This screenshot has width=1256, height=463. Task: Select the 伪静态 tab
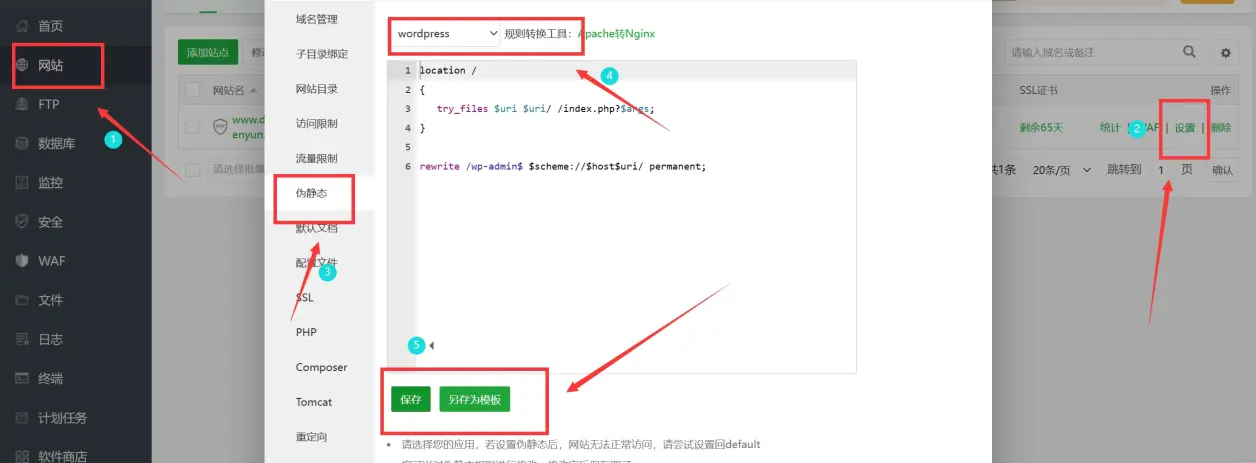[x=310, y=193]
